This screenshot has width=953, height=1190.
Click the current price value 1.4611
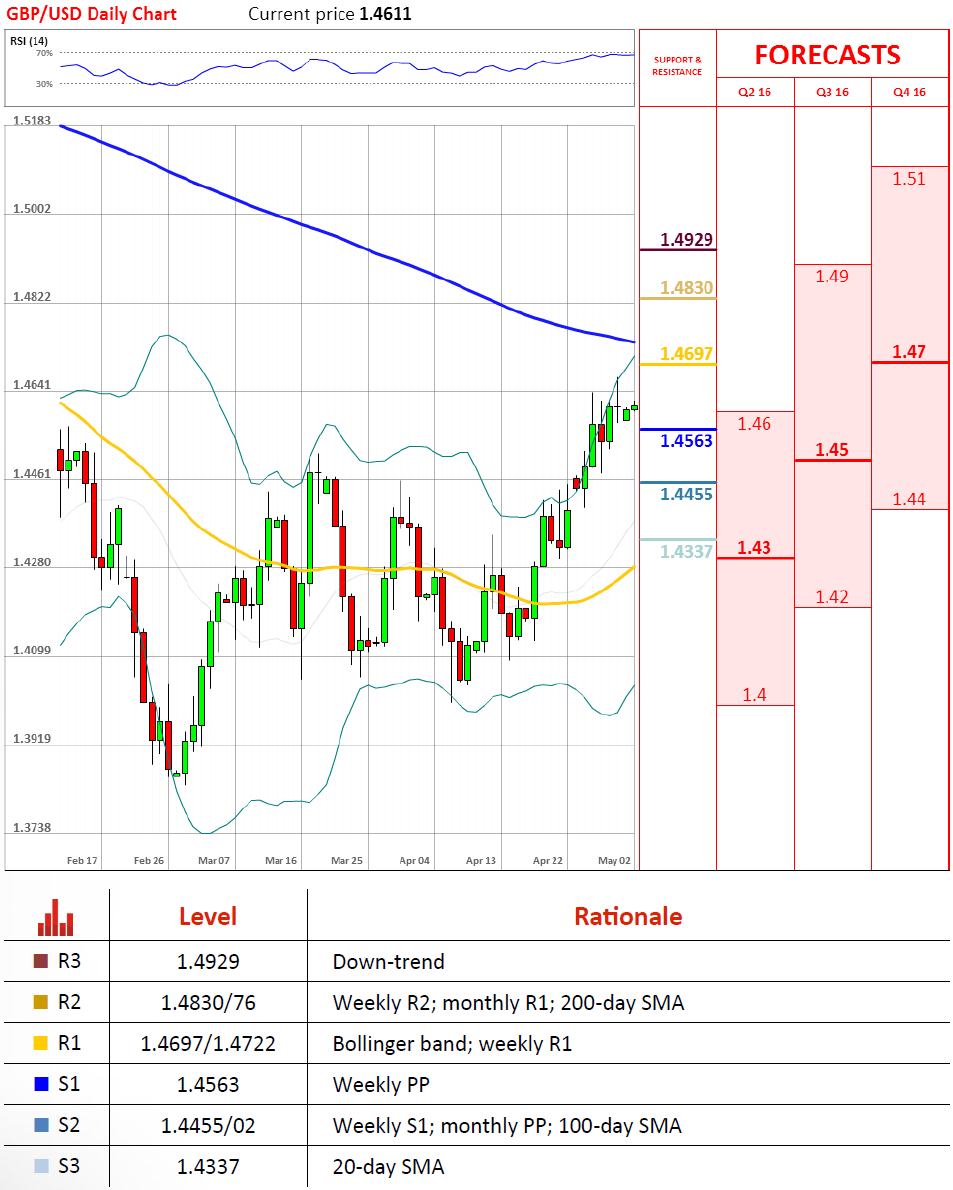point(385,14)
